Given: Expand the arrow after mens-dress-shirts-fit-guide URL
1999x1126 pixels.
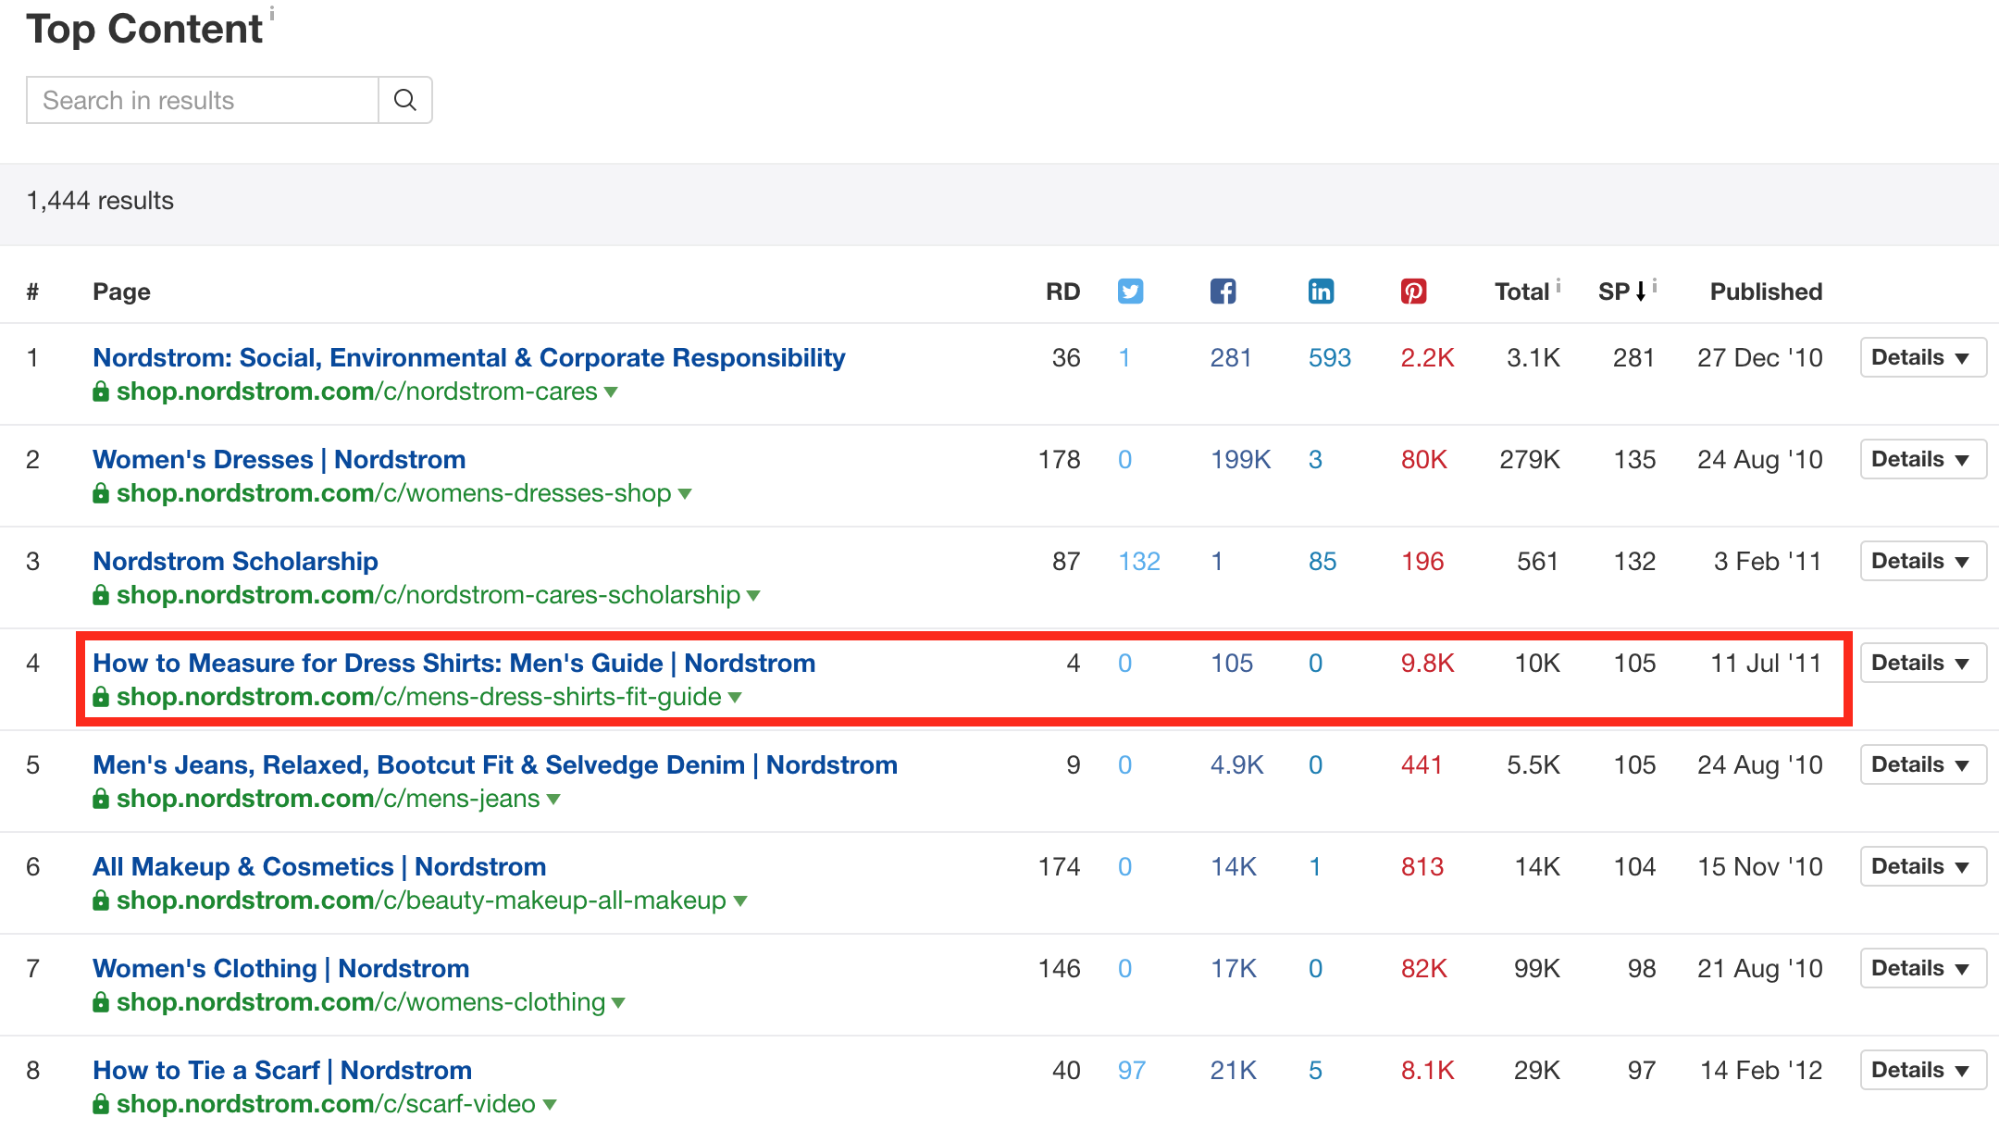Looking at the screenshot, I should pos(735,698).
